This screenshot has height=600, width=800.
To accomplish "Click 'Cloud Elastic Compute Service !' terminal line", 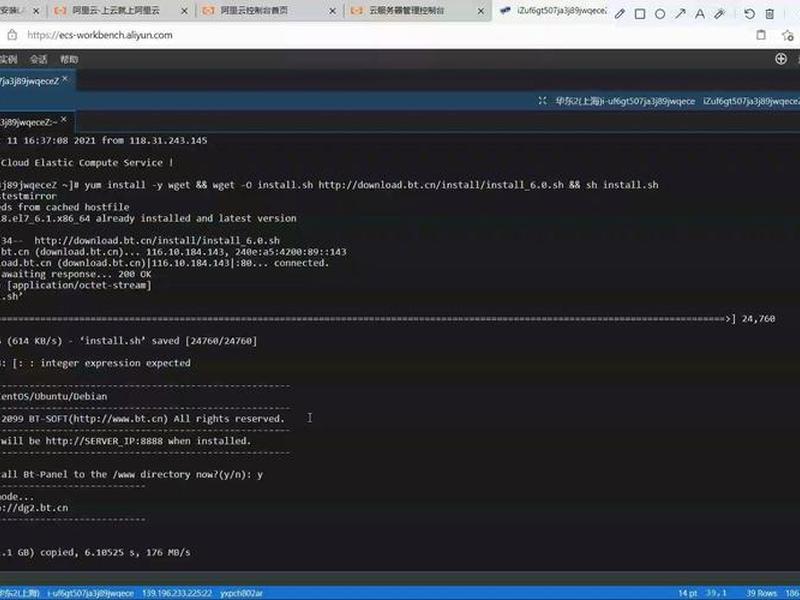I will click(87, 163).
